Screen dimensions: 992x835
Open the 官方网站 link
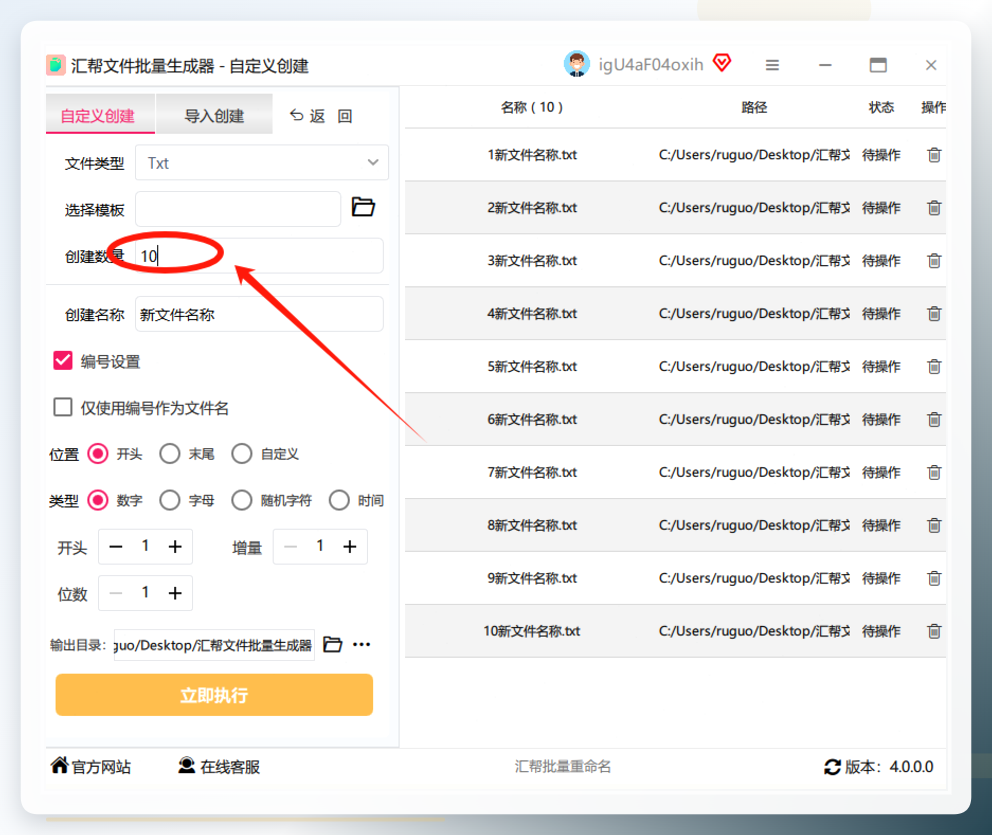(91, 767)
